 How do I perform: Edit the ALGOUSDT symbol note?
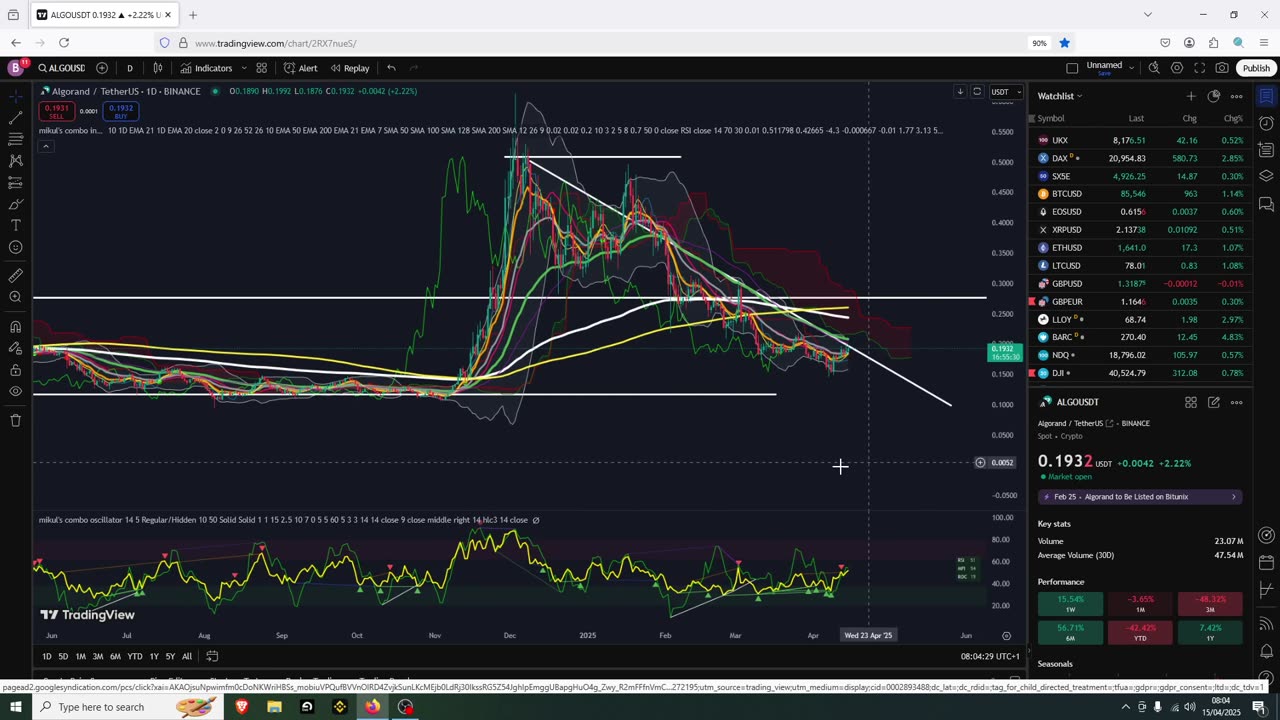click(x=1213, y=402)
